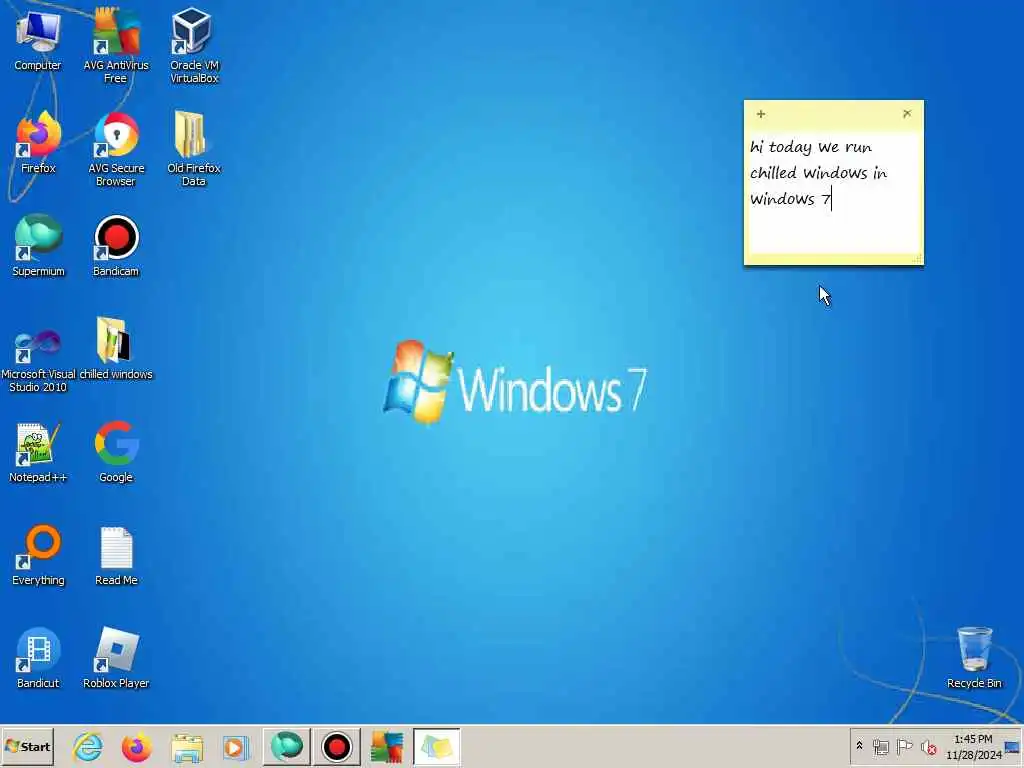Select the AVG Secure Browser icon
The width and height of the screenshot is (1024, 768).
tap(116, 149)
